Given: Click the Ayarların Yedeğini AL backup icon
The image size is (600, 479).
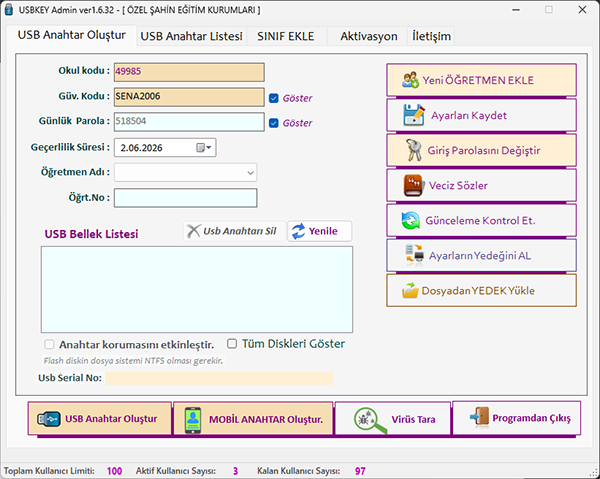Looking at the screenshot, I should 409,255.
